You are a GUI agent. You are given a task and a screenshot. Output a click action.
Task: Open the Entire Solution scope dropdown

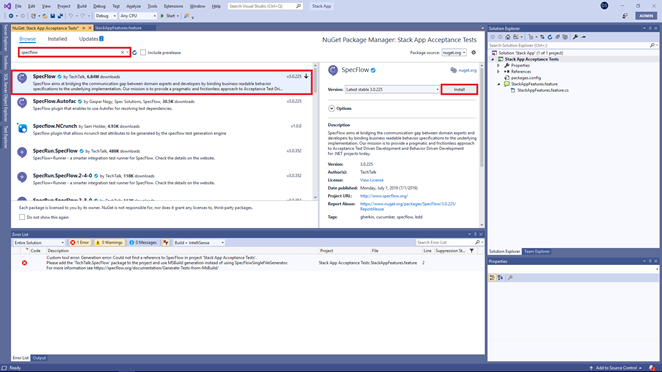pos(39,243)
